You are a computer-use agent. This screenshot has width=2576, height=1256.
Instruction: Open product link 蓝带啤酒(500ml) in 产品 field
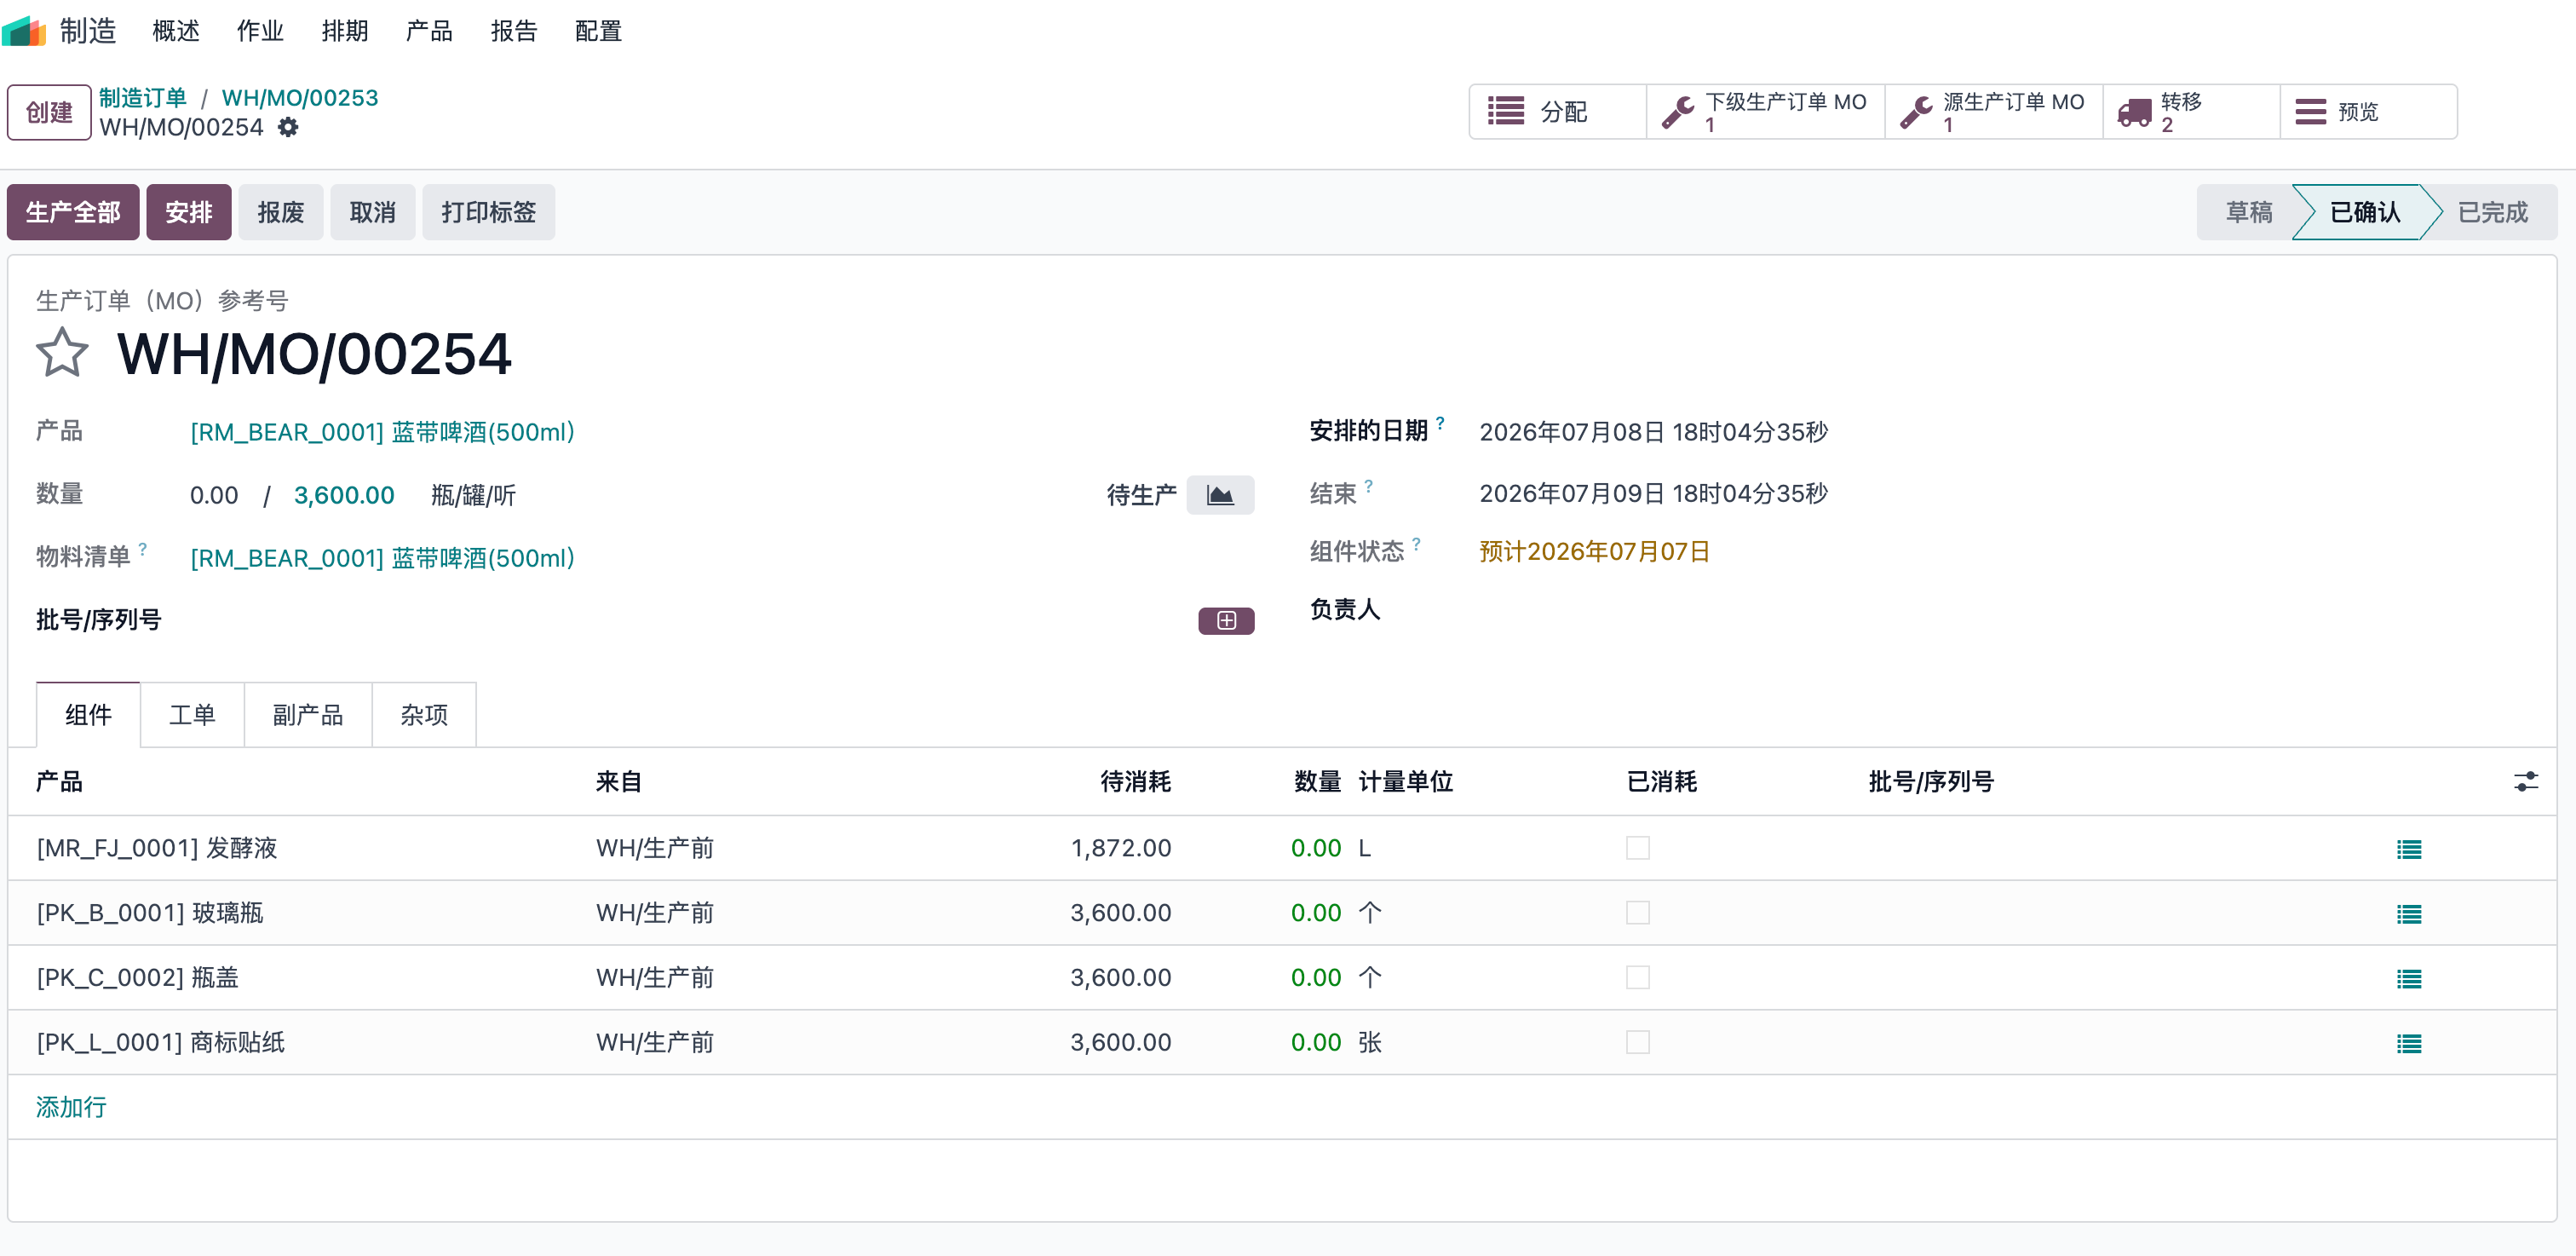click(383, 432)
